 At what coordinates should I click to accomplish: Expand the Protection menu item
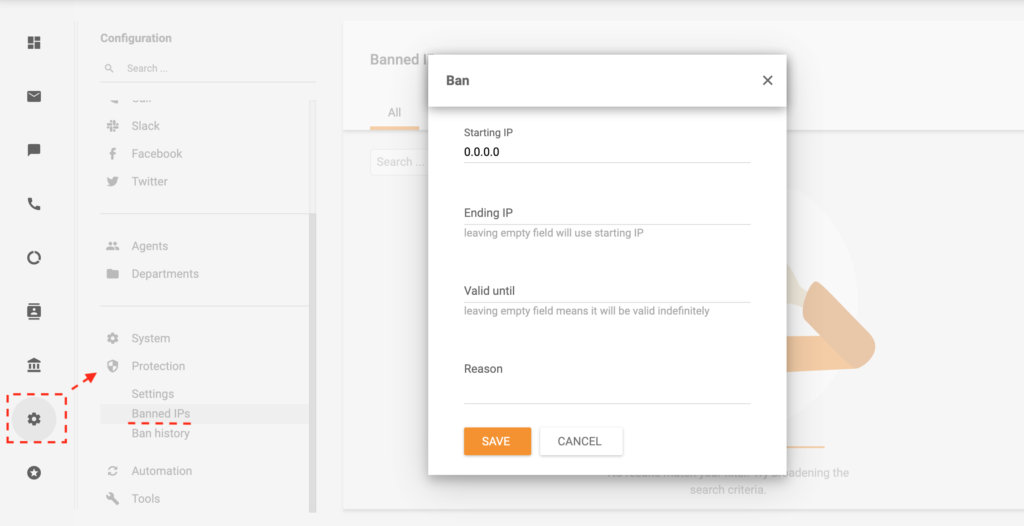pyautogui.click(x=158, y=366)
